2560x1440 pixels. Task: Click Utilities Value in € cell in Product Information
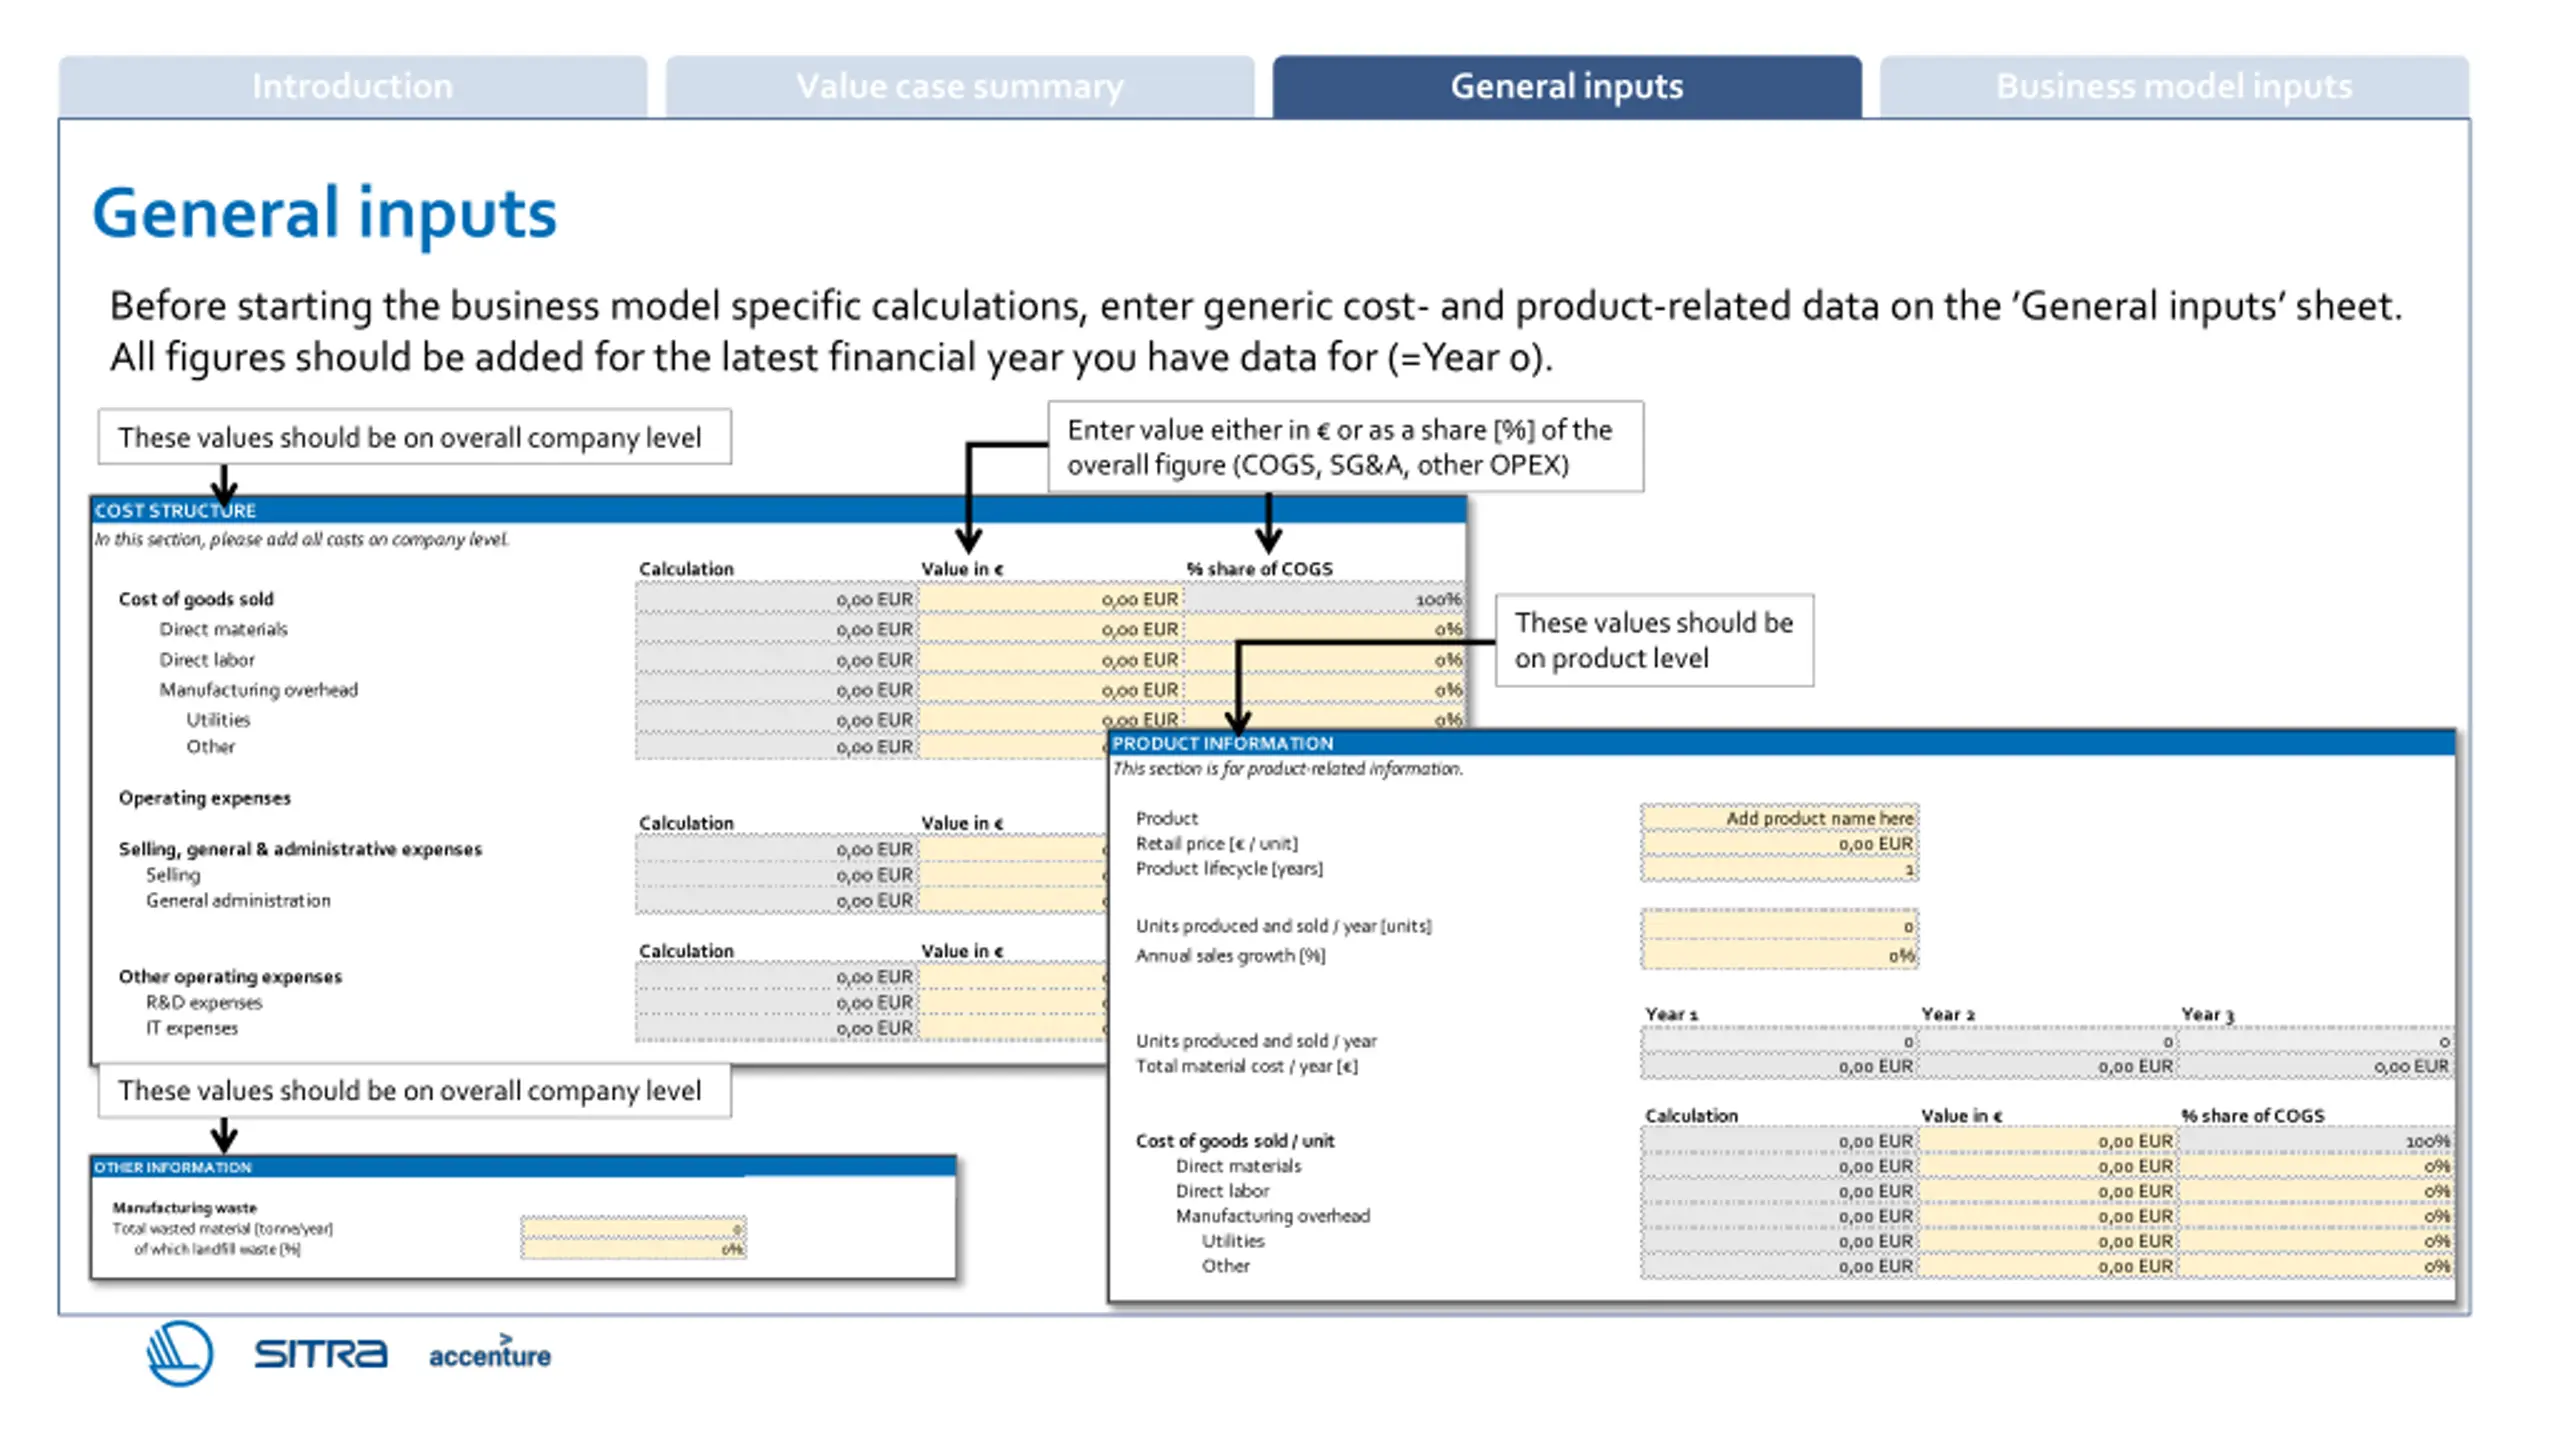click(x=2048, y=1241)
